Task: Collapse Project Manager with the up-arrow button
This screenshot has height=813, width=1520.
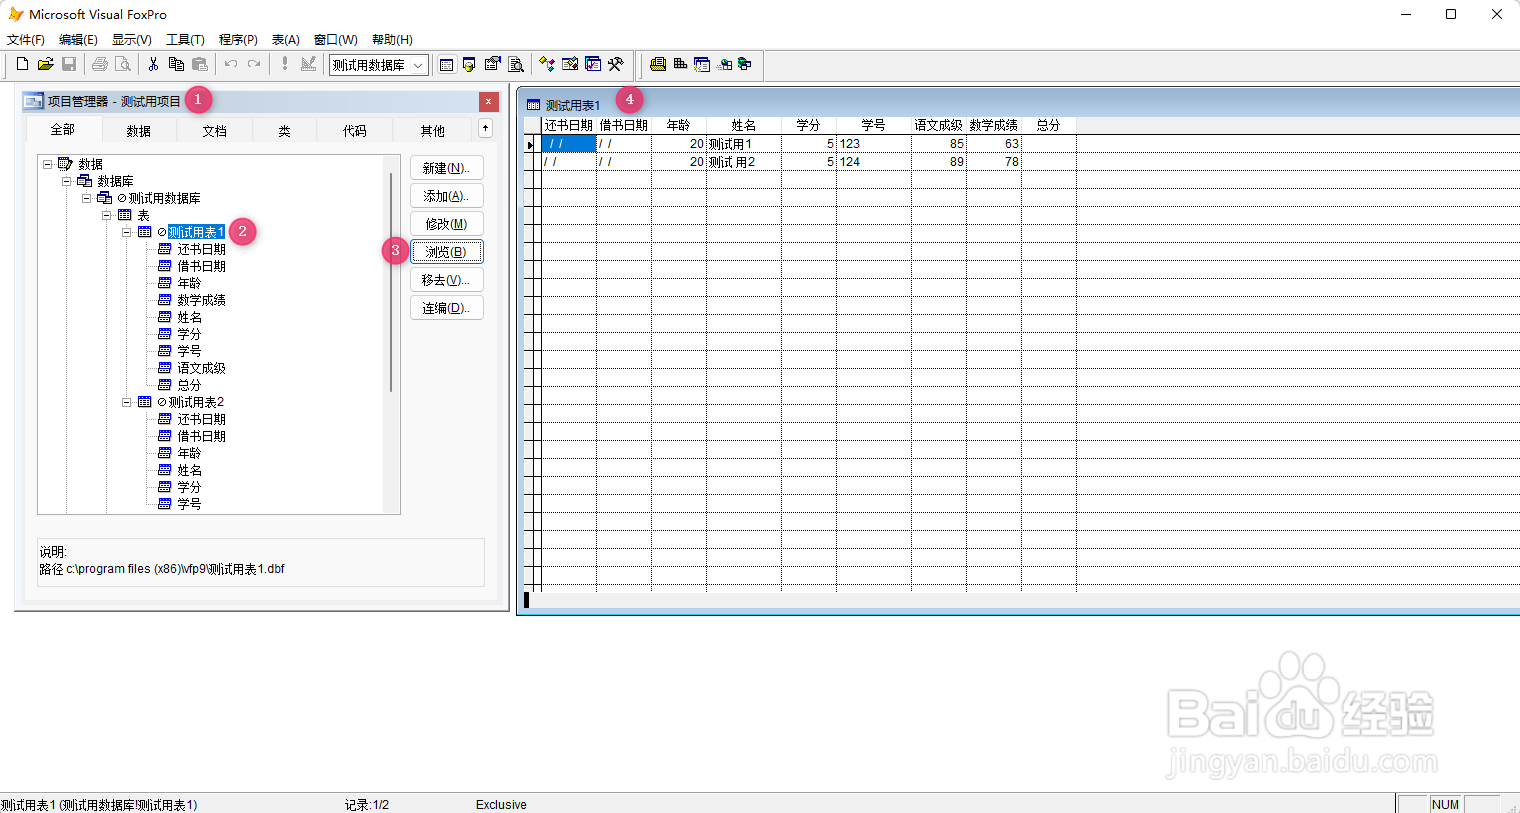Action: 485,128
